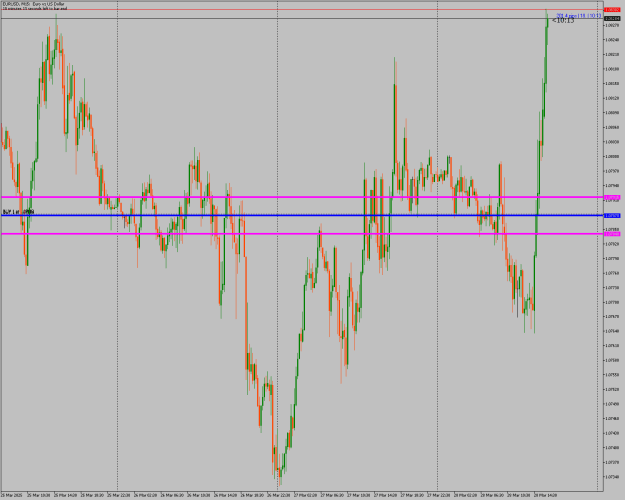Click the blue BUY order entry line label

coord(18,212)
